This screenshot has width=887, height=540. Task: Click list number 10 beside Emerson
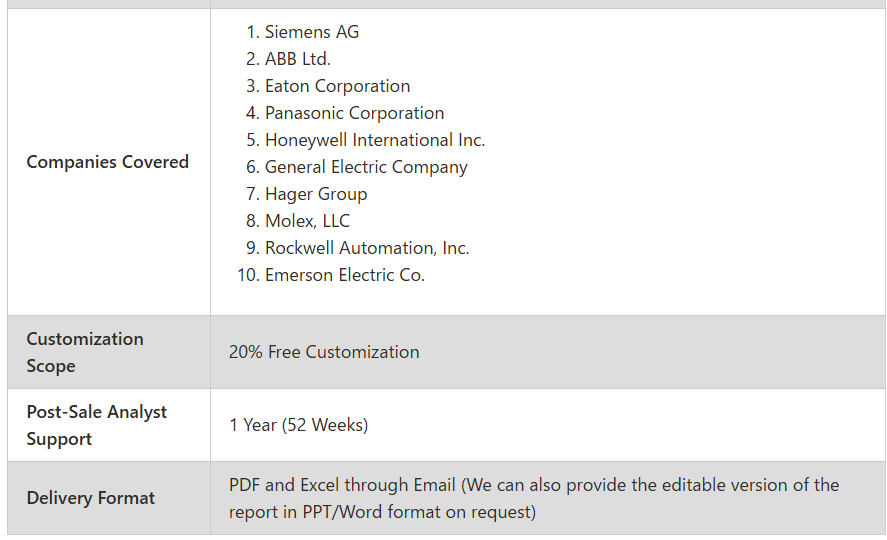[248, 275]
